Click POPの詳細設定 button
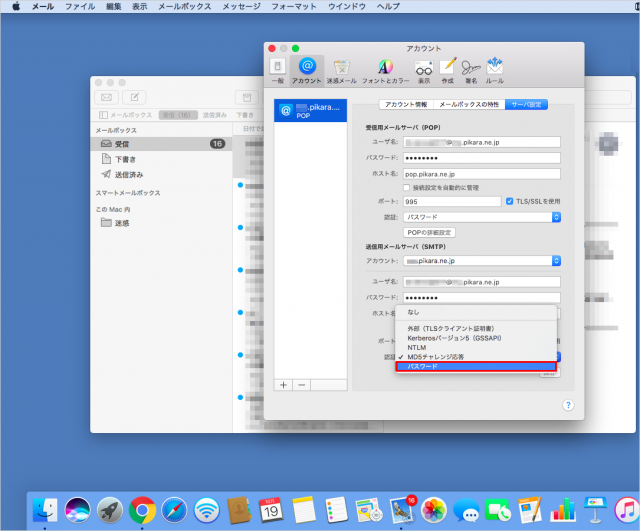Image resolution: width=640 pixels, height=531 pixels. [429, 233]
